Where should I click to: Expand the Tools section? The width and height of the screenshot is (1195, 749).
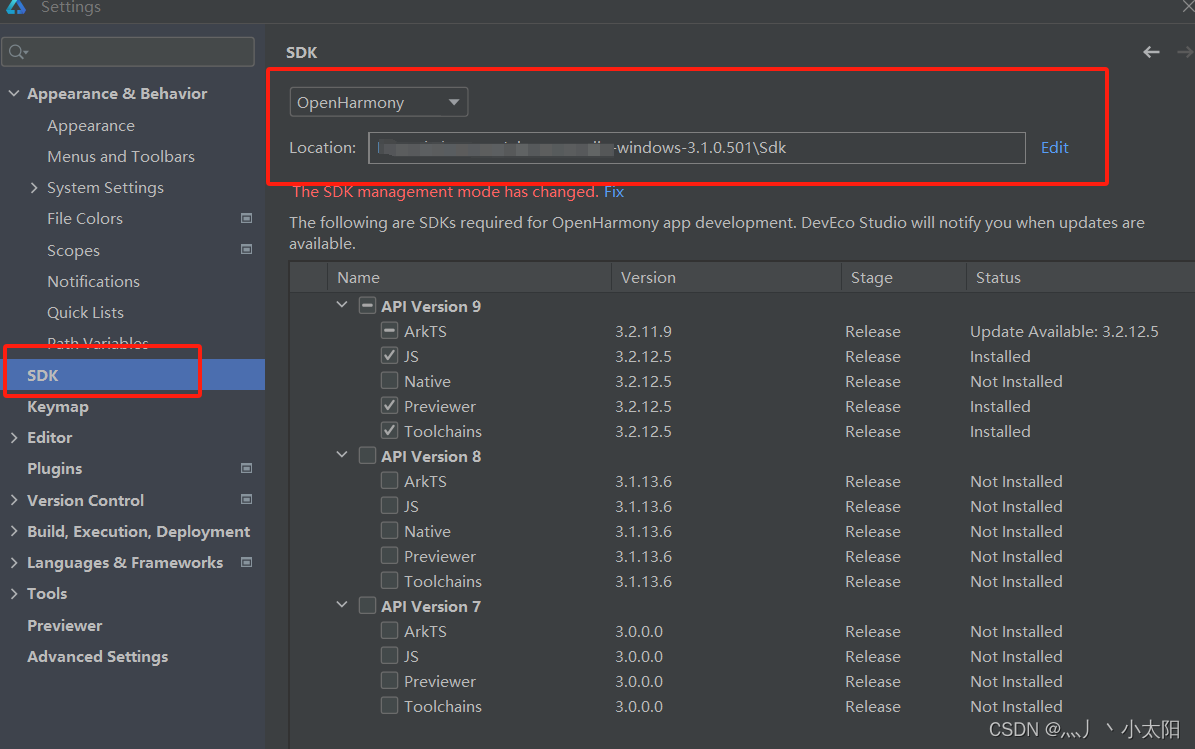click(14, 594)
